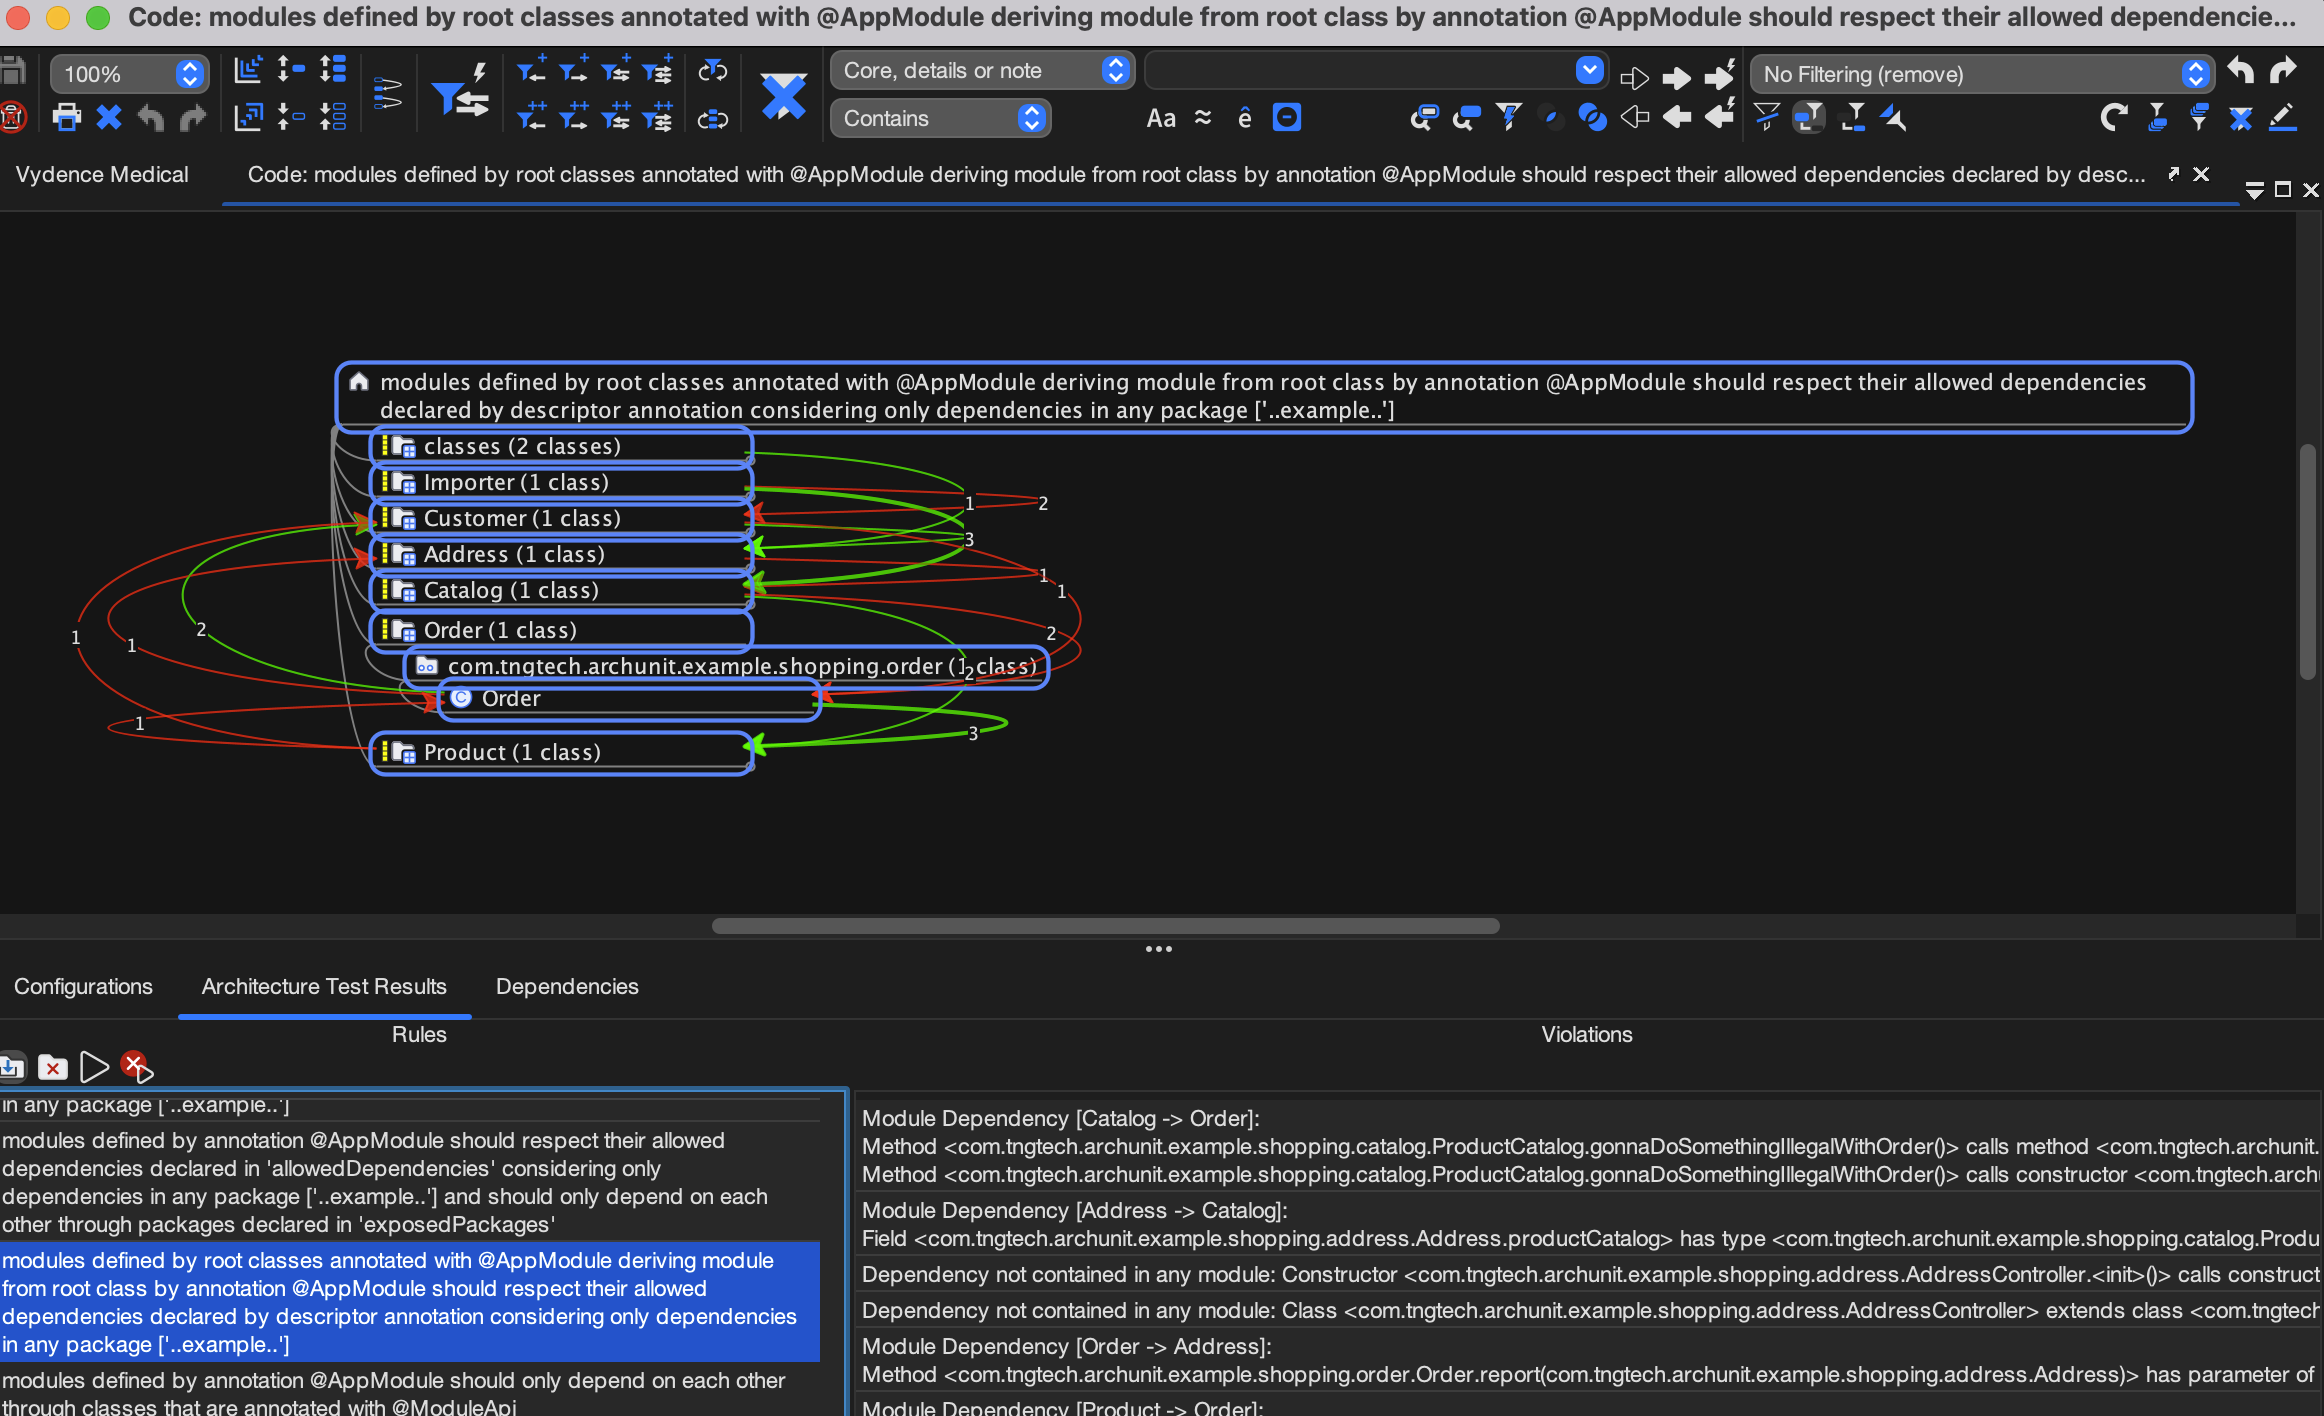Toggle the Aa case sensitive search option
The width and height of the screenshot is (2324, 1416).
click(x=1160, y=118)
